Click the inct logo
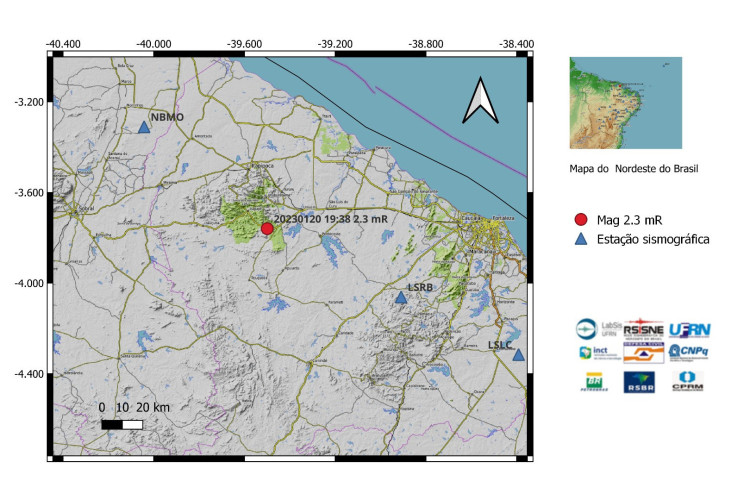 [594, 352]
